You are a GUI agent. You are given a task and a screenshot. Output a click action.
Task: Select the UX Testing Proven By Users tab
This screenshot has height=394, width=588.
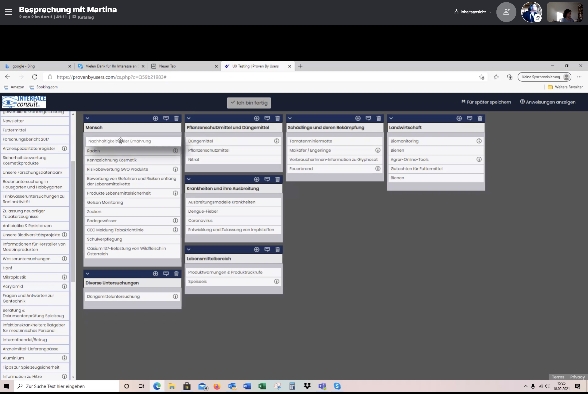(257, 66)
